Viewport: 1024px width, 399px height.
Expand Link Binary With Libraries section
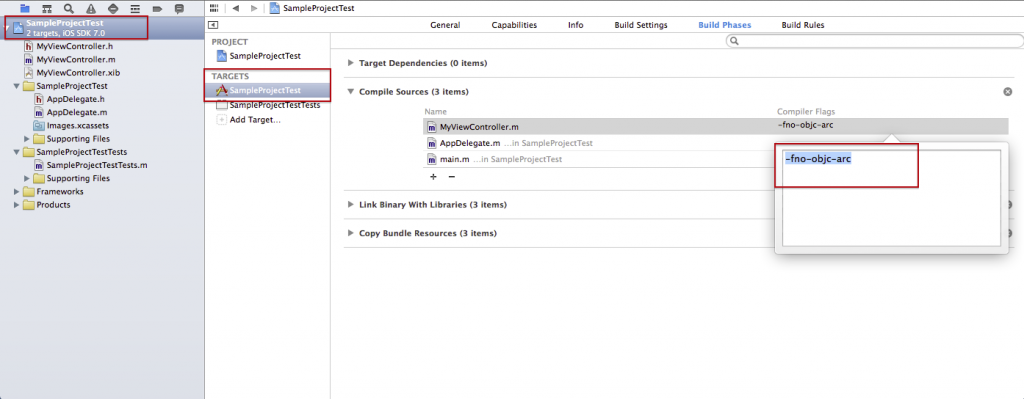pyautogui.click(x=351, y=204)
